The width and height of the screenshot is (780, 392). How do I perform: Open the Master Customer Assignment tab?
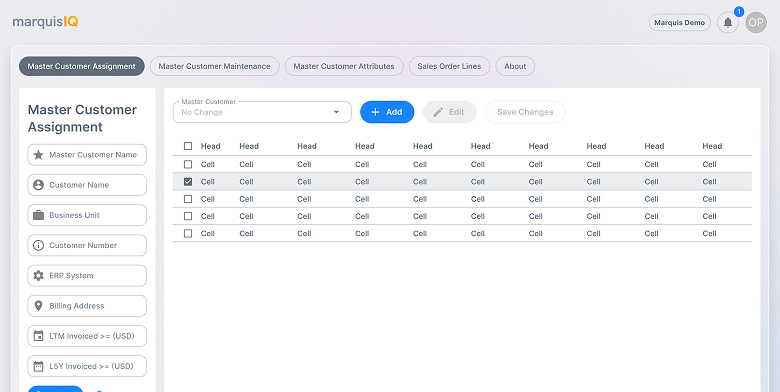pyautogui.click(x=82, y=66)
